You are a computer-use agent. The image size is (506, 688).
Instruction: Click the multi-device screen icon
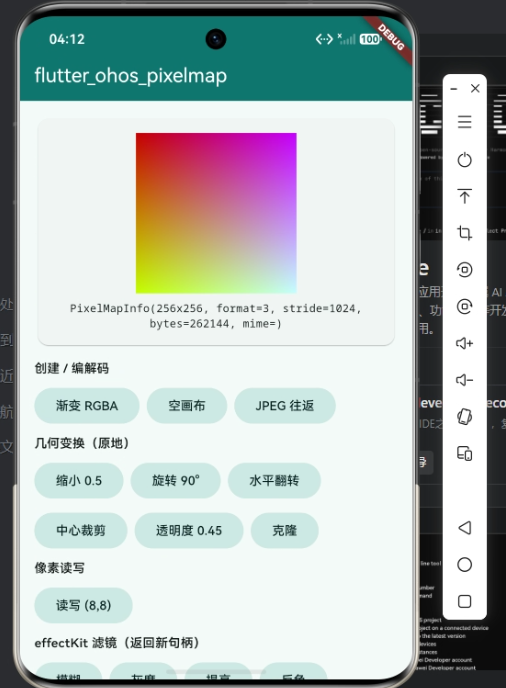click(x=464, y=453)
